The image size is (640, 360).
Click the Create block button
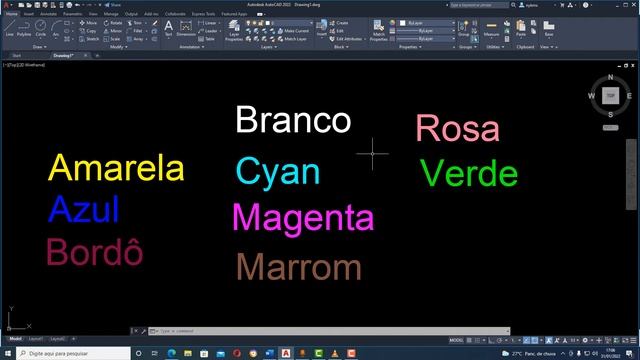point(339,23)
